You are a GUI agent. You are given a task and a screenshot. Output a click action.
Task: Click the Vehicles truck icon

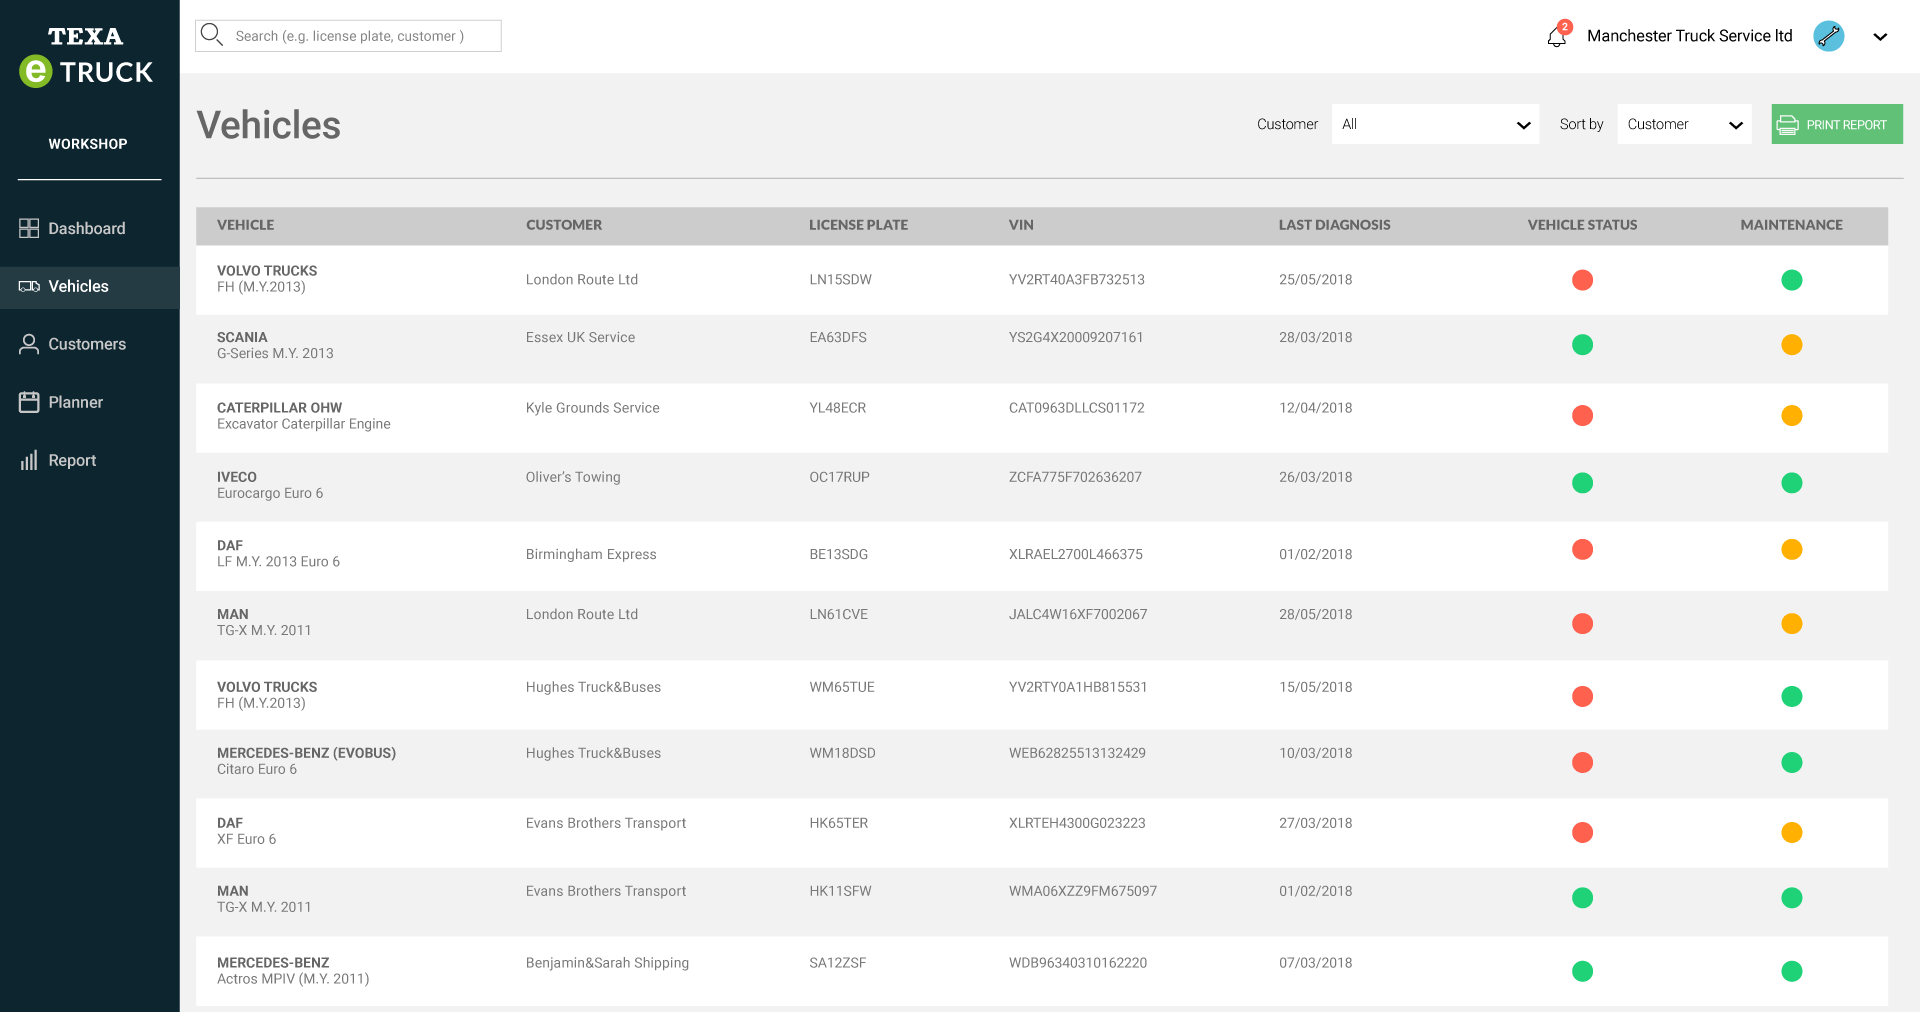click(x=29, y=286)
